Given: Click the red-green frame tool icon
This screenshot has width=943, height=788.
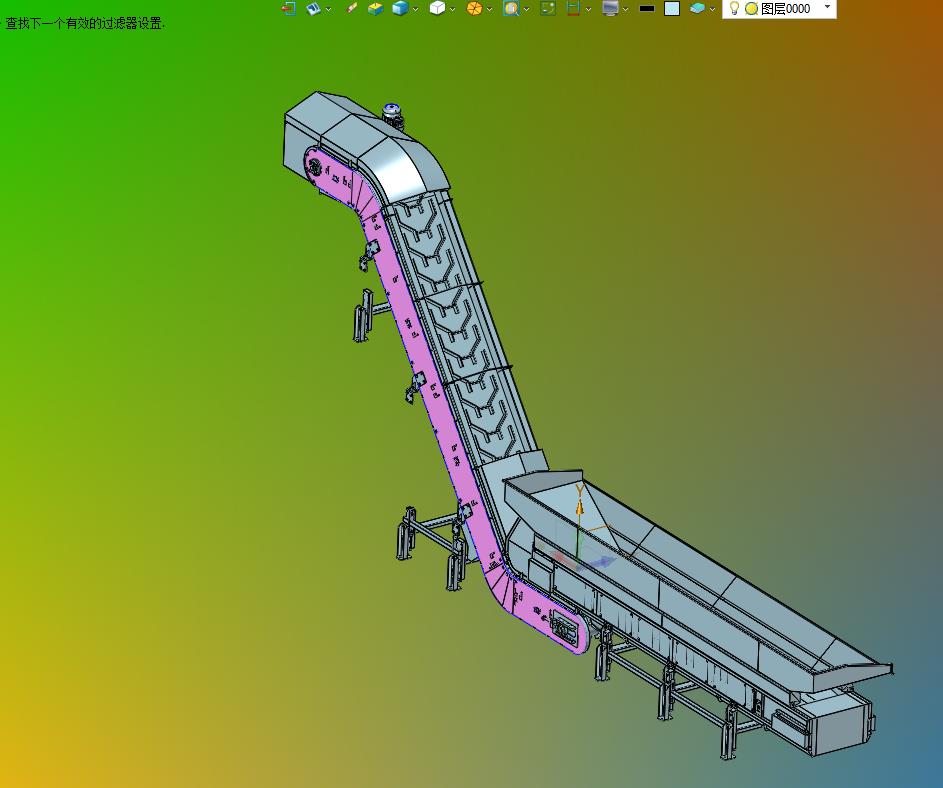Looking at the screenshot, I should 573,8.
